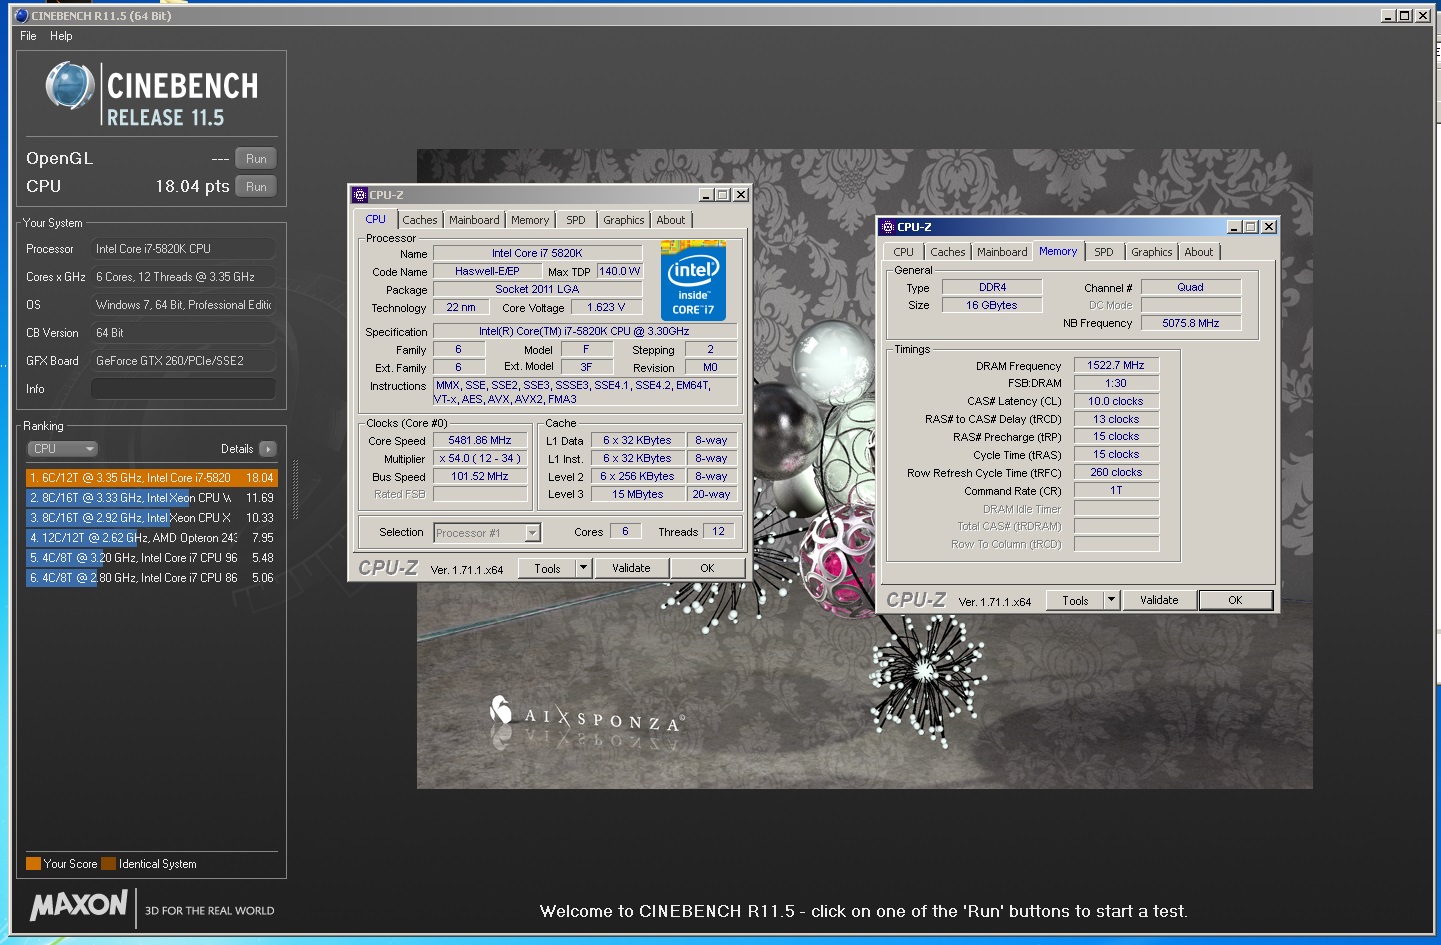Screen dimensions: 1441x945
Task: Minimize the left CPU-Z window
Action: [x=706, y=195]
